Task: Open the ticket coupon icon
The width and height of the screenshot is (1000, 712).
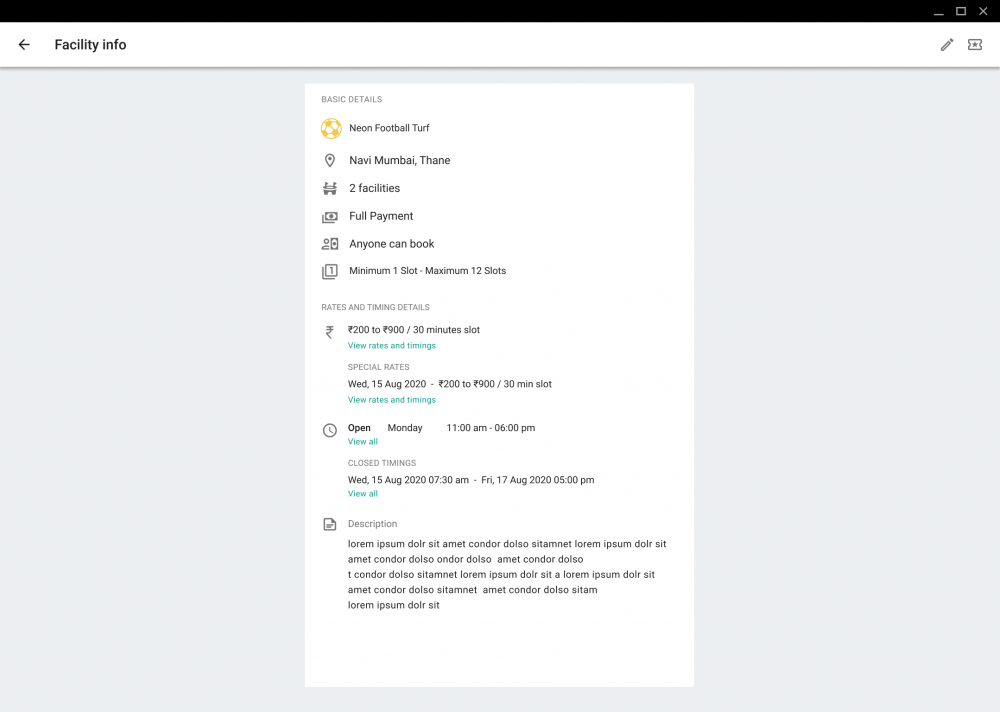Action: (975, 45)
